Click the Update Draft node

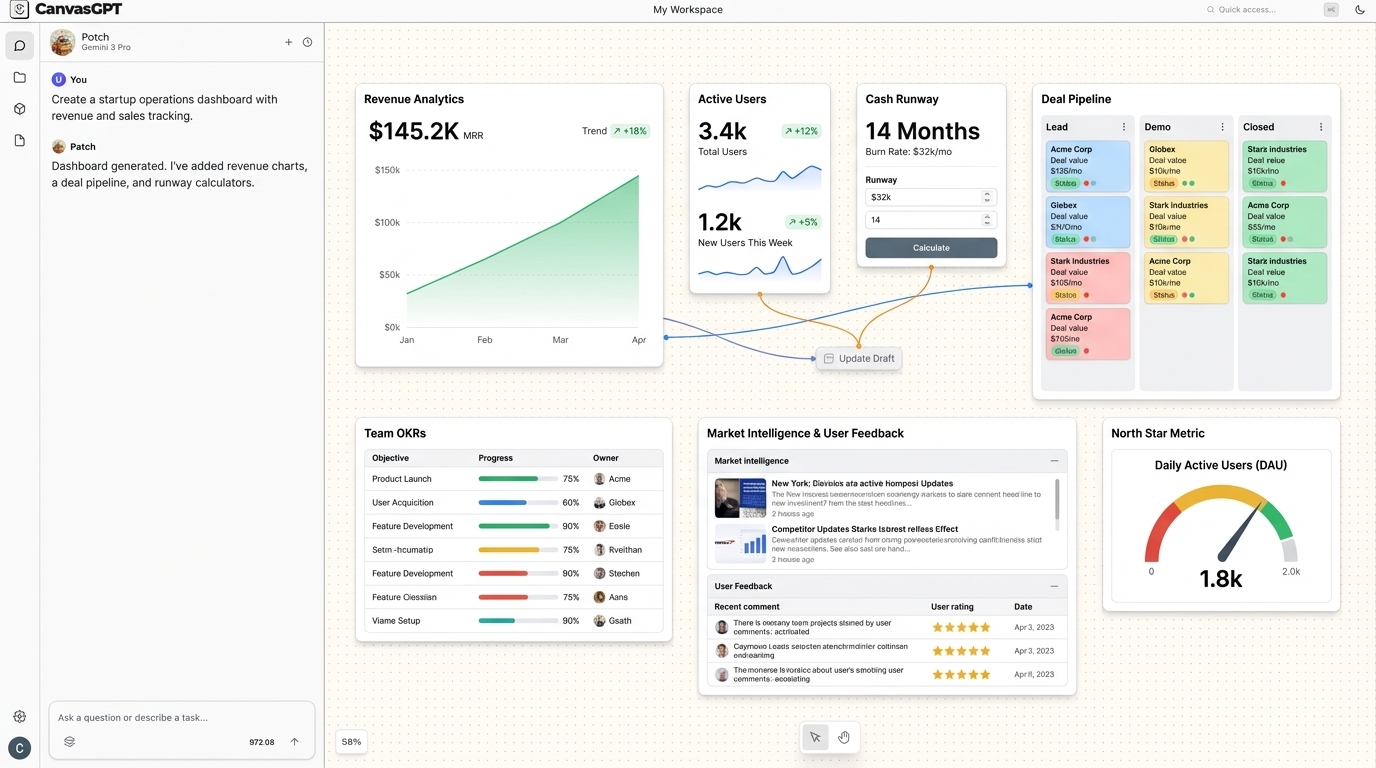[858, 358]
